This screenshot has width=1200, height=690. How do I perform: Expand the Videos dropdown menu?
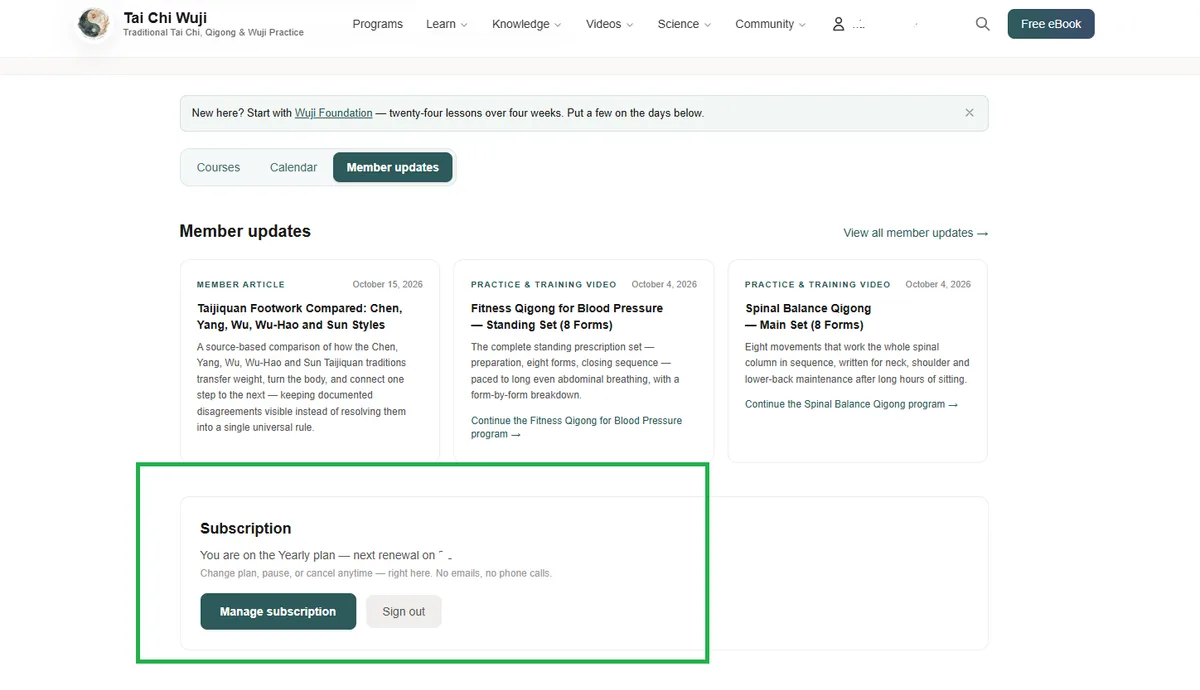[609, 24]
